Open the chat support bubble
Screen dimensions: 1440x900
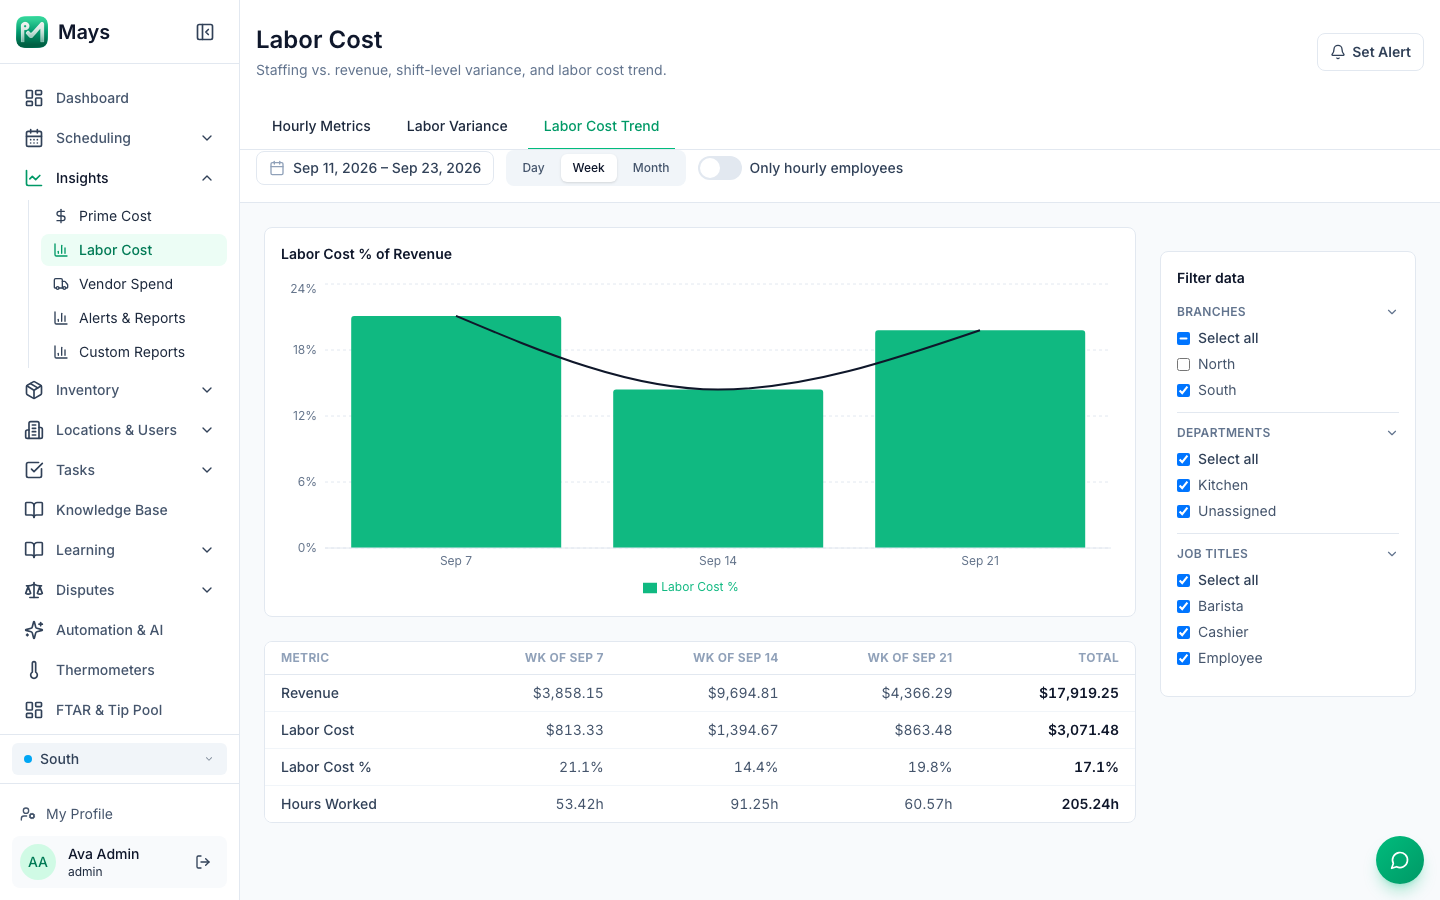[x=1400, y=860]
